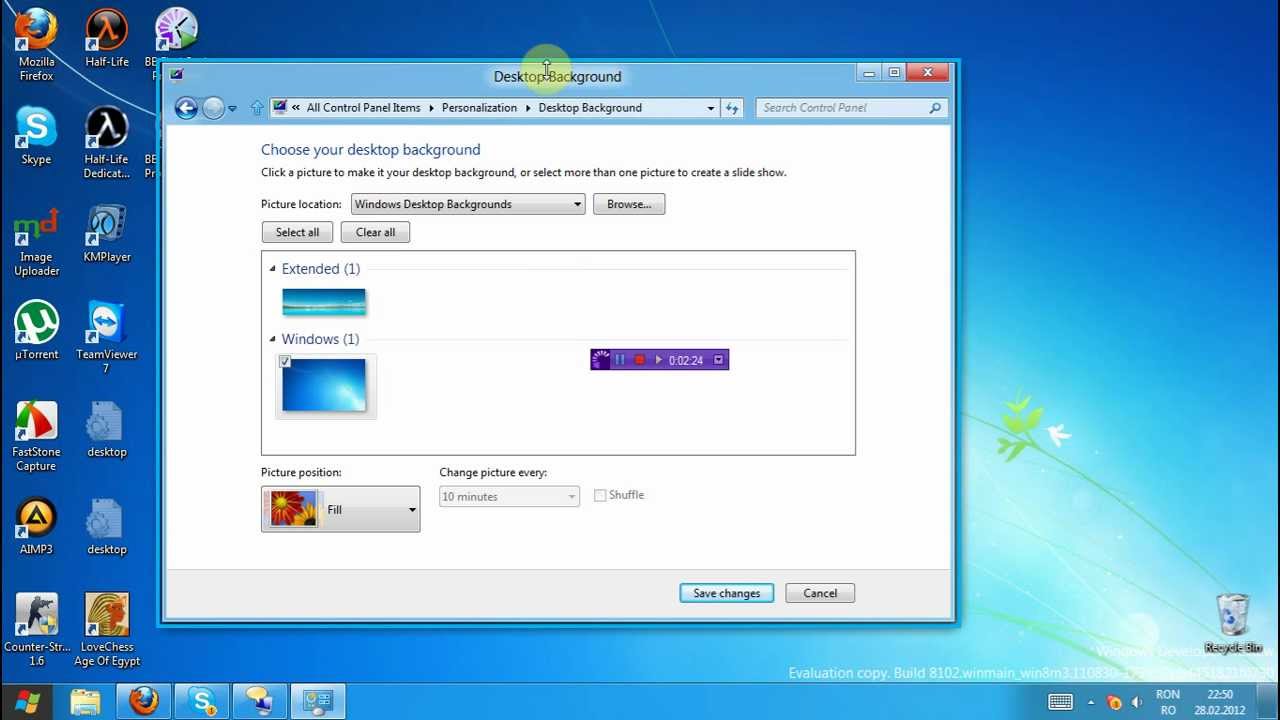Open the window system menu icon
Image resolution: width=1280 pixels, height=720 pixels.
[176, 74]
